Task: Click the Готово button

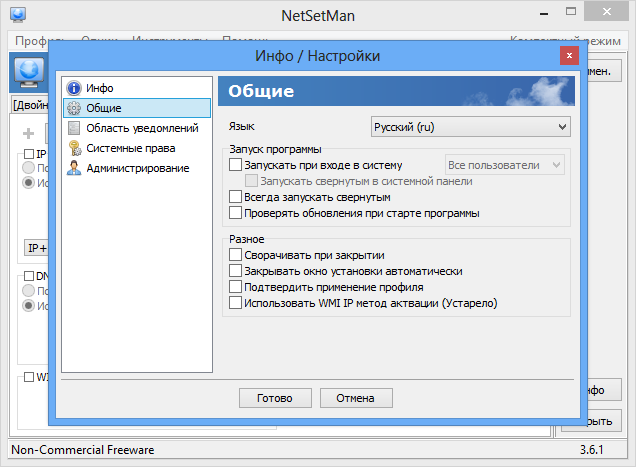Action: 275,398
